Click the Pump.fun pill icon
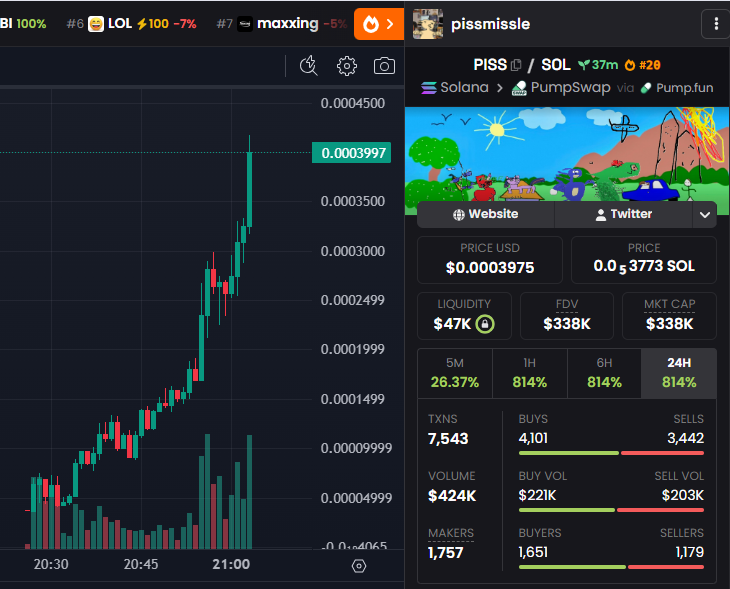 pos(646,88)
